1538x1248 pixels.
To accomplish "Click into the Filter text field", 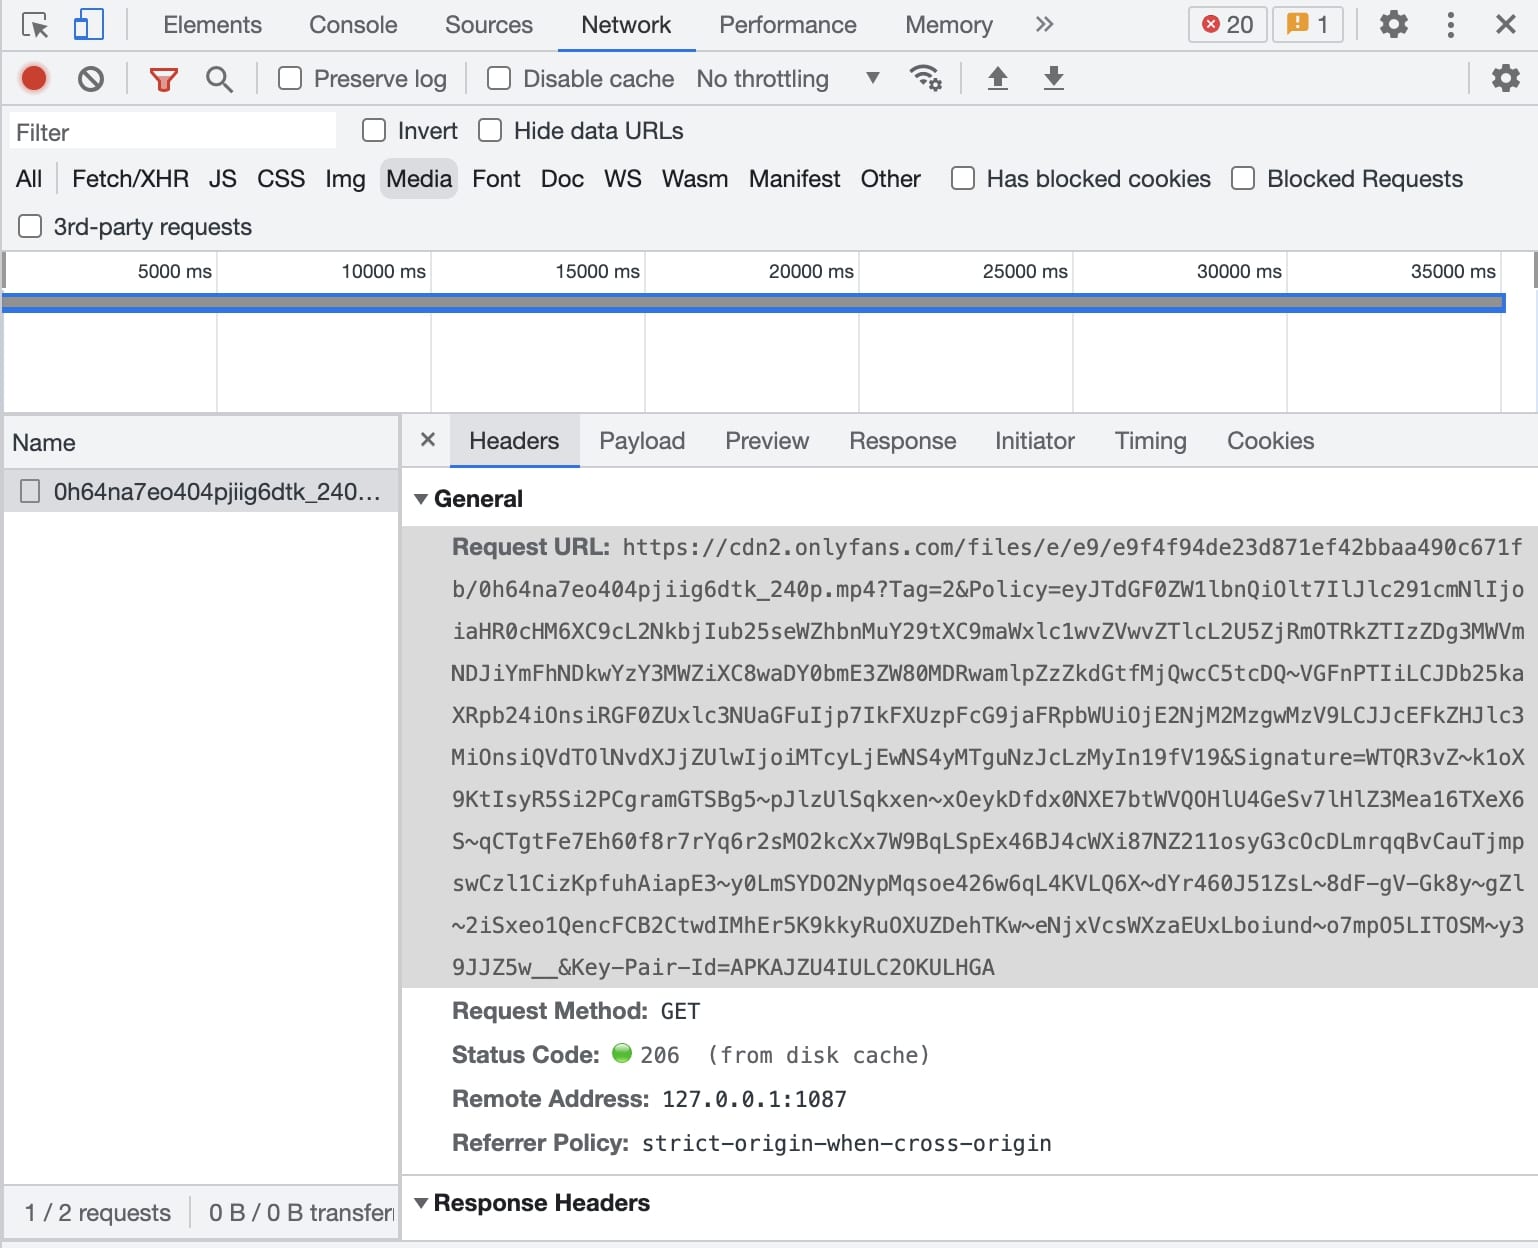I will tap(172, 132).
